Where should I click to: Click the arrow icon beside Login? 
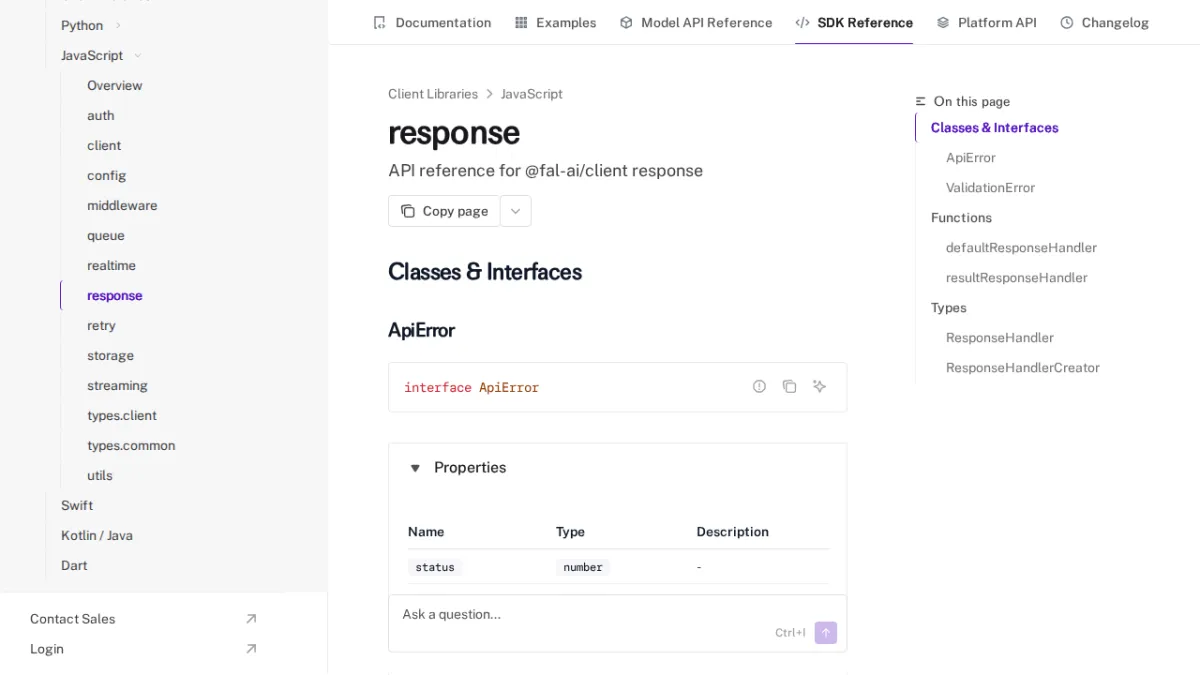(251, 649)
